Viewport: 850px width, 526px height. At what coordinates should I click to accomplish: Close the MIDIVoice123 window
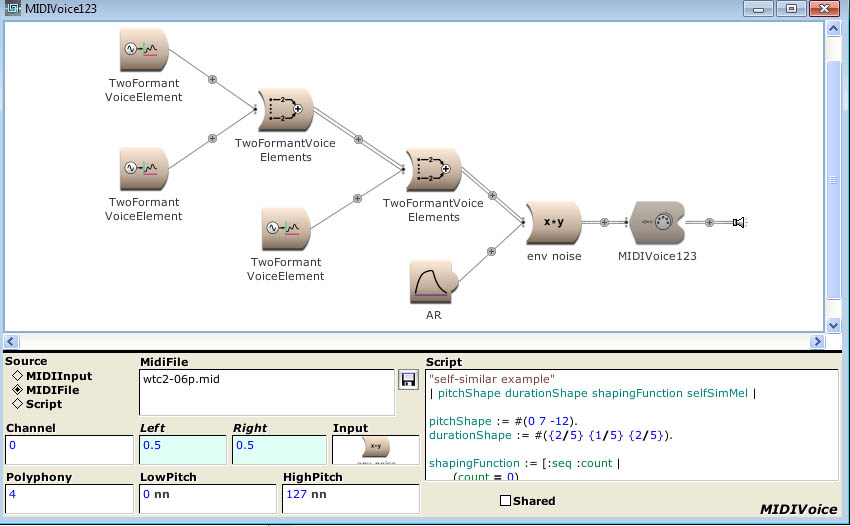click(x=825, y=9)
